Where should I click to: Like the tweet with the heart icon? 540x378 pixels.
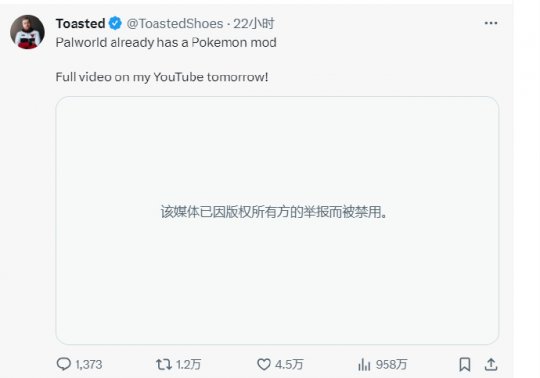click(x=264, y=364)
